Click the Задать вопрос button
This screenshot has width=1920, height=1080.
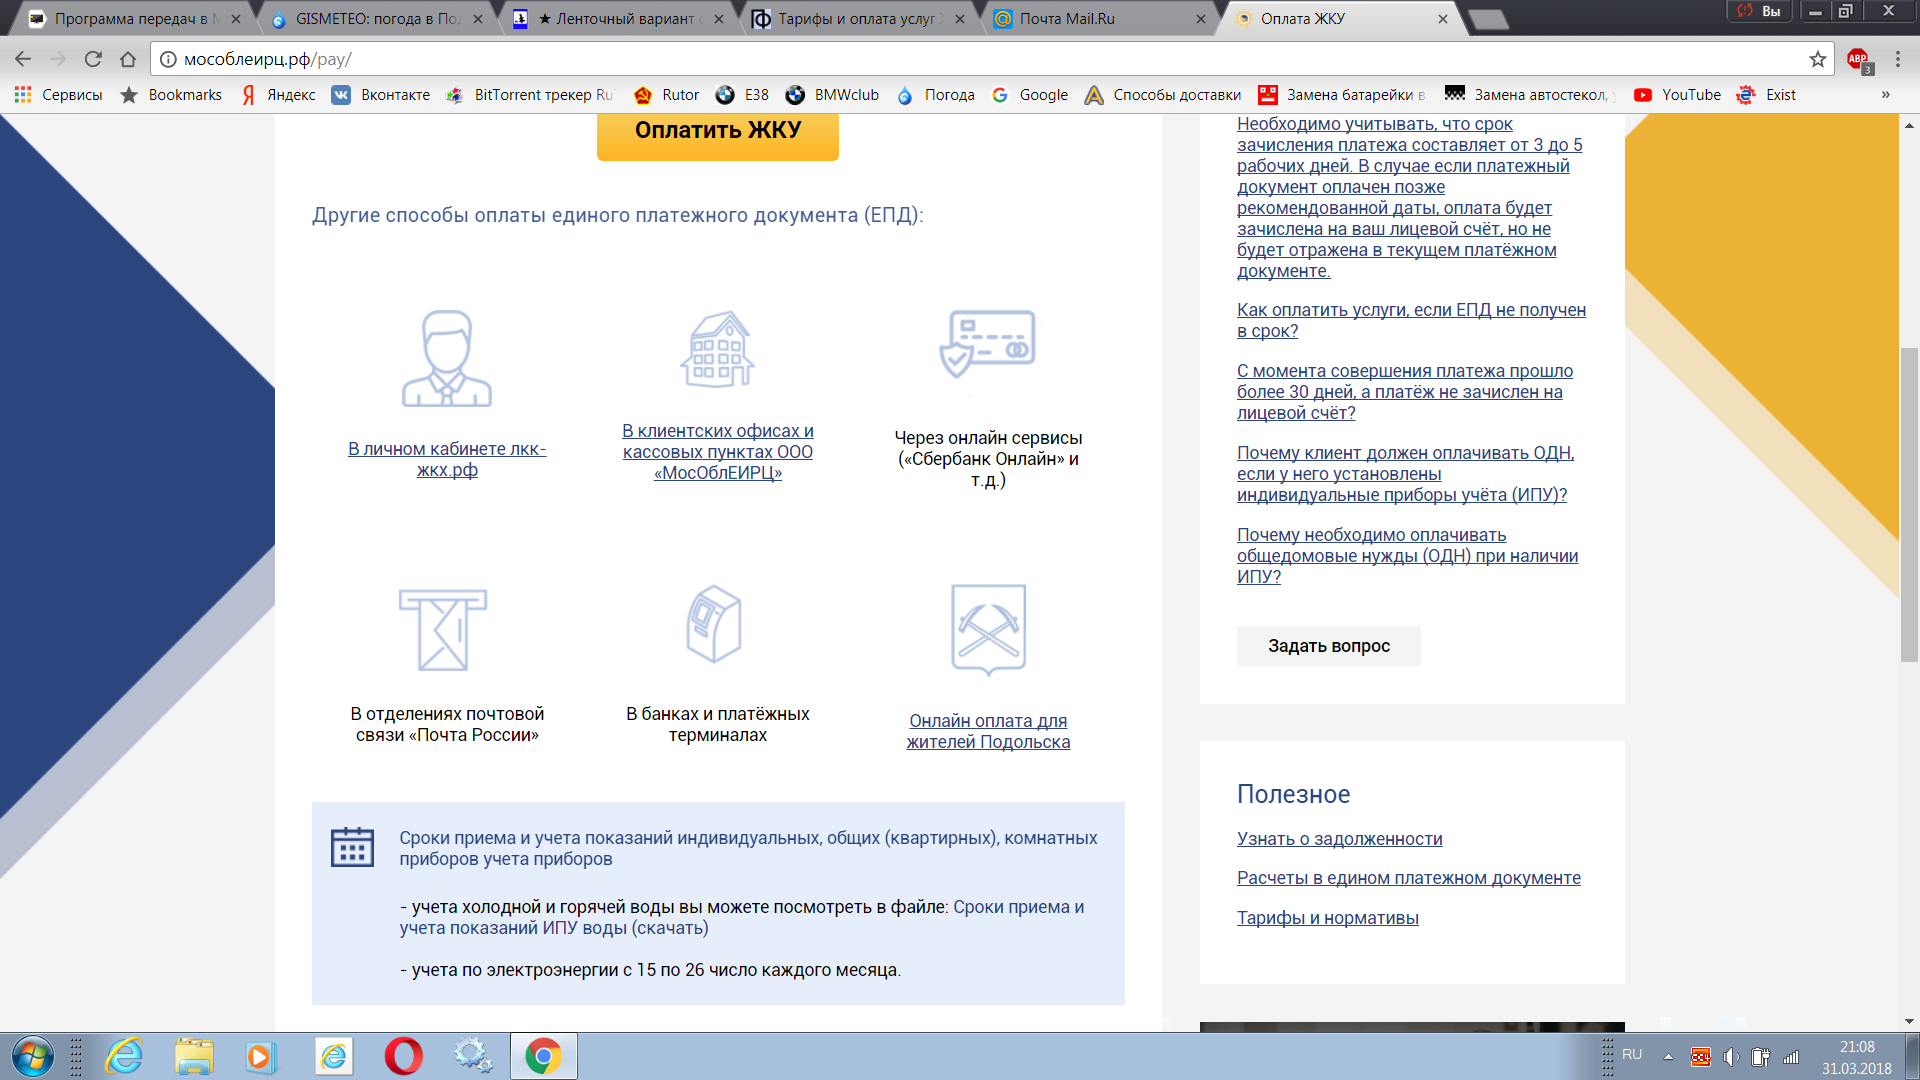(1328, 646)
